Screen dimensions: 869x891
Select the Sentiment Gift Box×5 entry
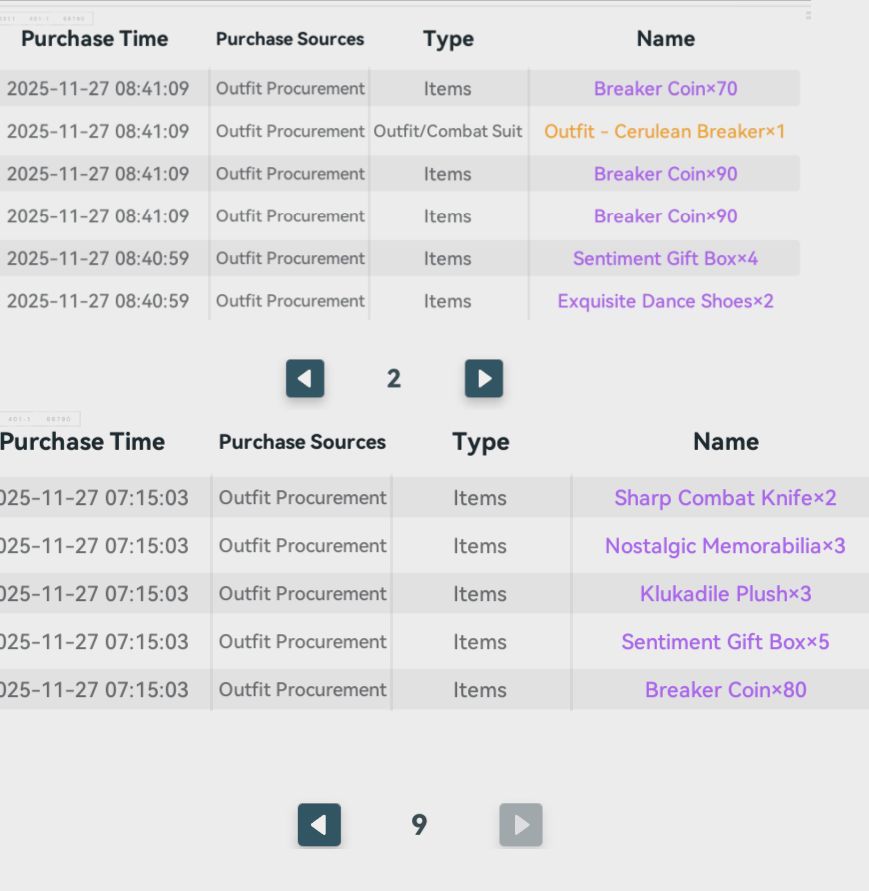coord(725,642)
